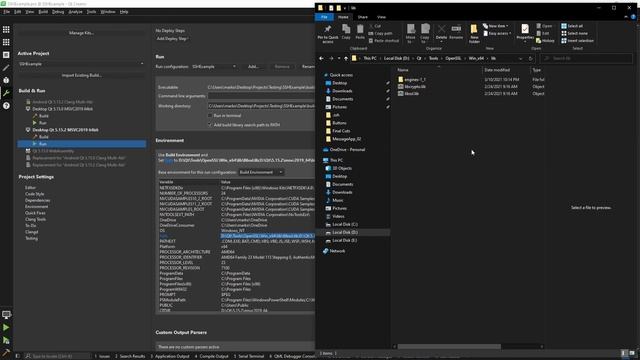Open the Analyze menu in Qt Creator
640x360 pixels.
tap(75, 12)
